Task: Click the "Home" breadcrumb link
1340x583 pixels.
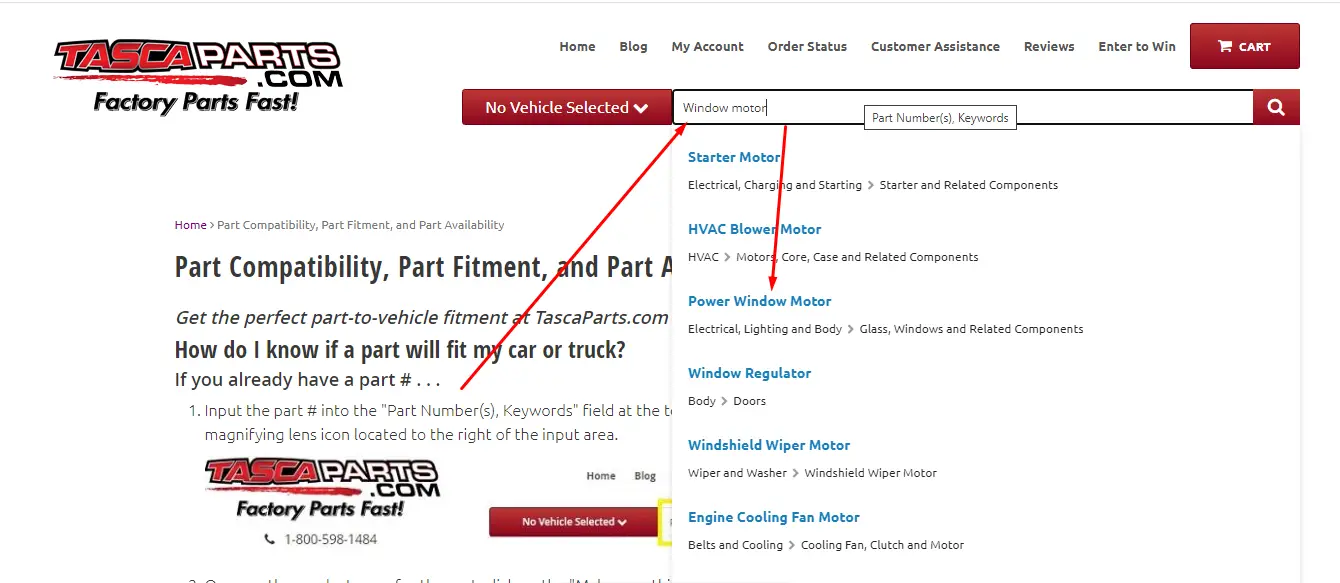Action: (190, 224)
